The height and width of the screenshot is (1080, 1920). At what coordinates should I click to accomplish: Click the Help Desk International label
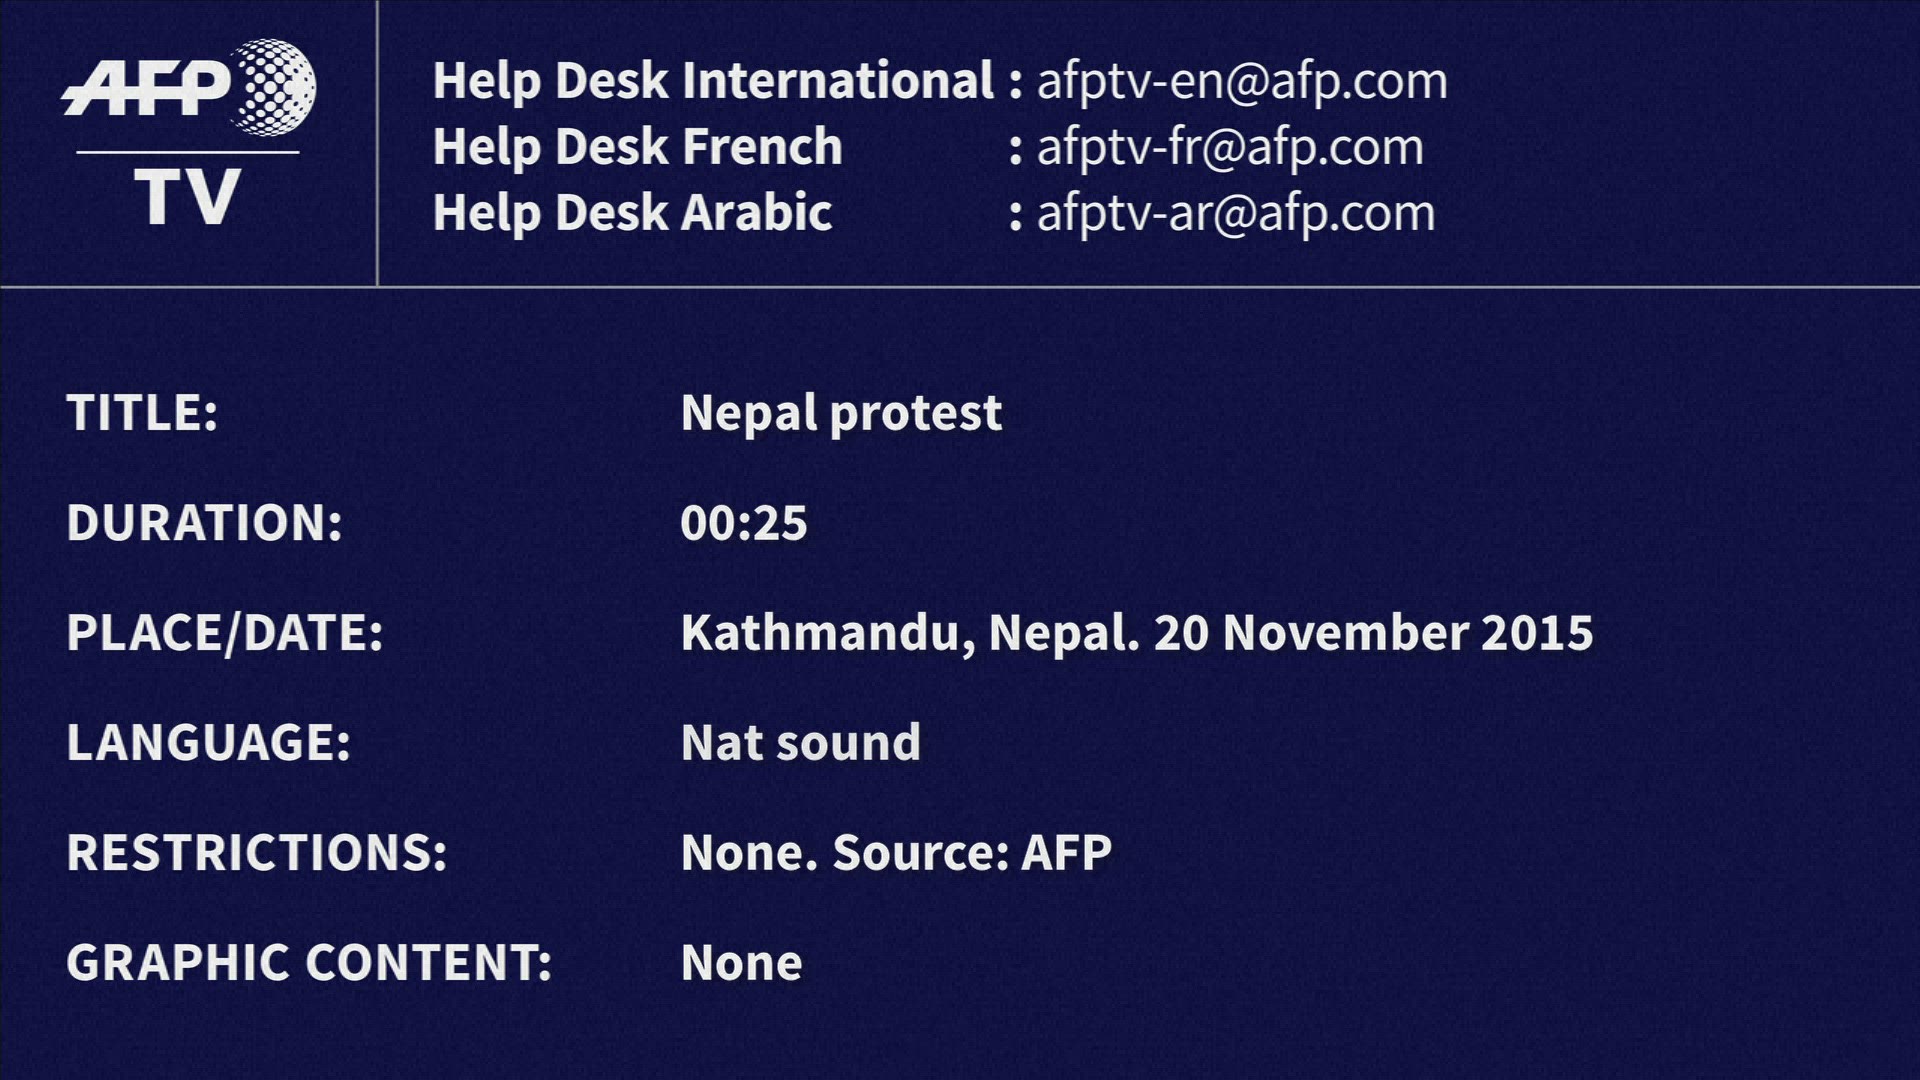click(x=713, y=81)
